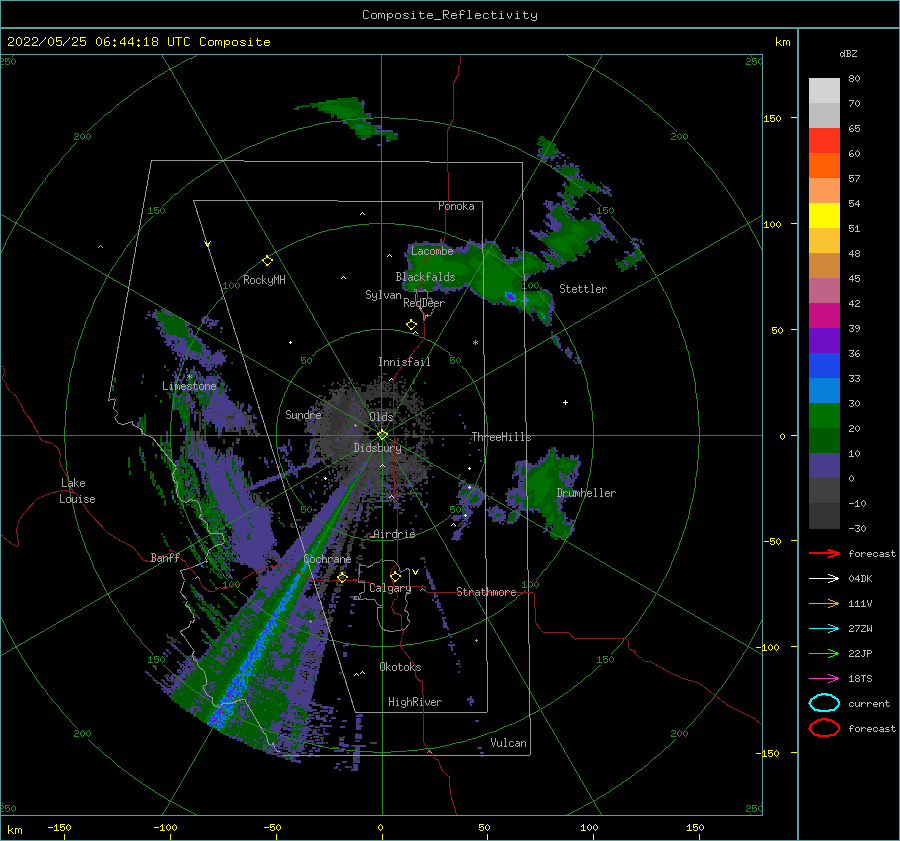Click the cyan current ellipse icon
900x841 pixels.
[x=824, y=703]
